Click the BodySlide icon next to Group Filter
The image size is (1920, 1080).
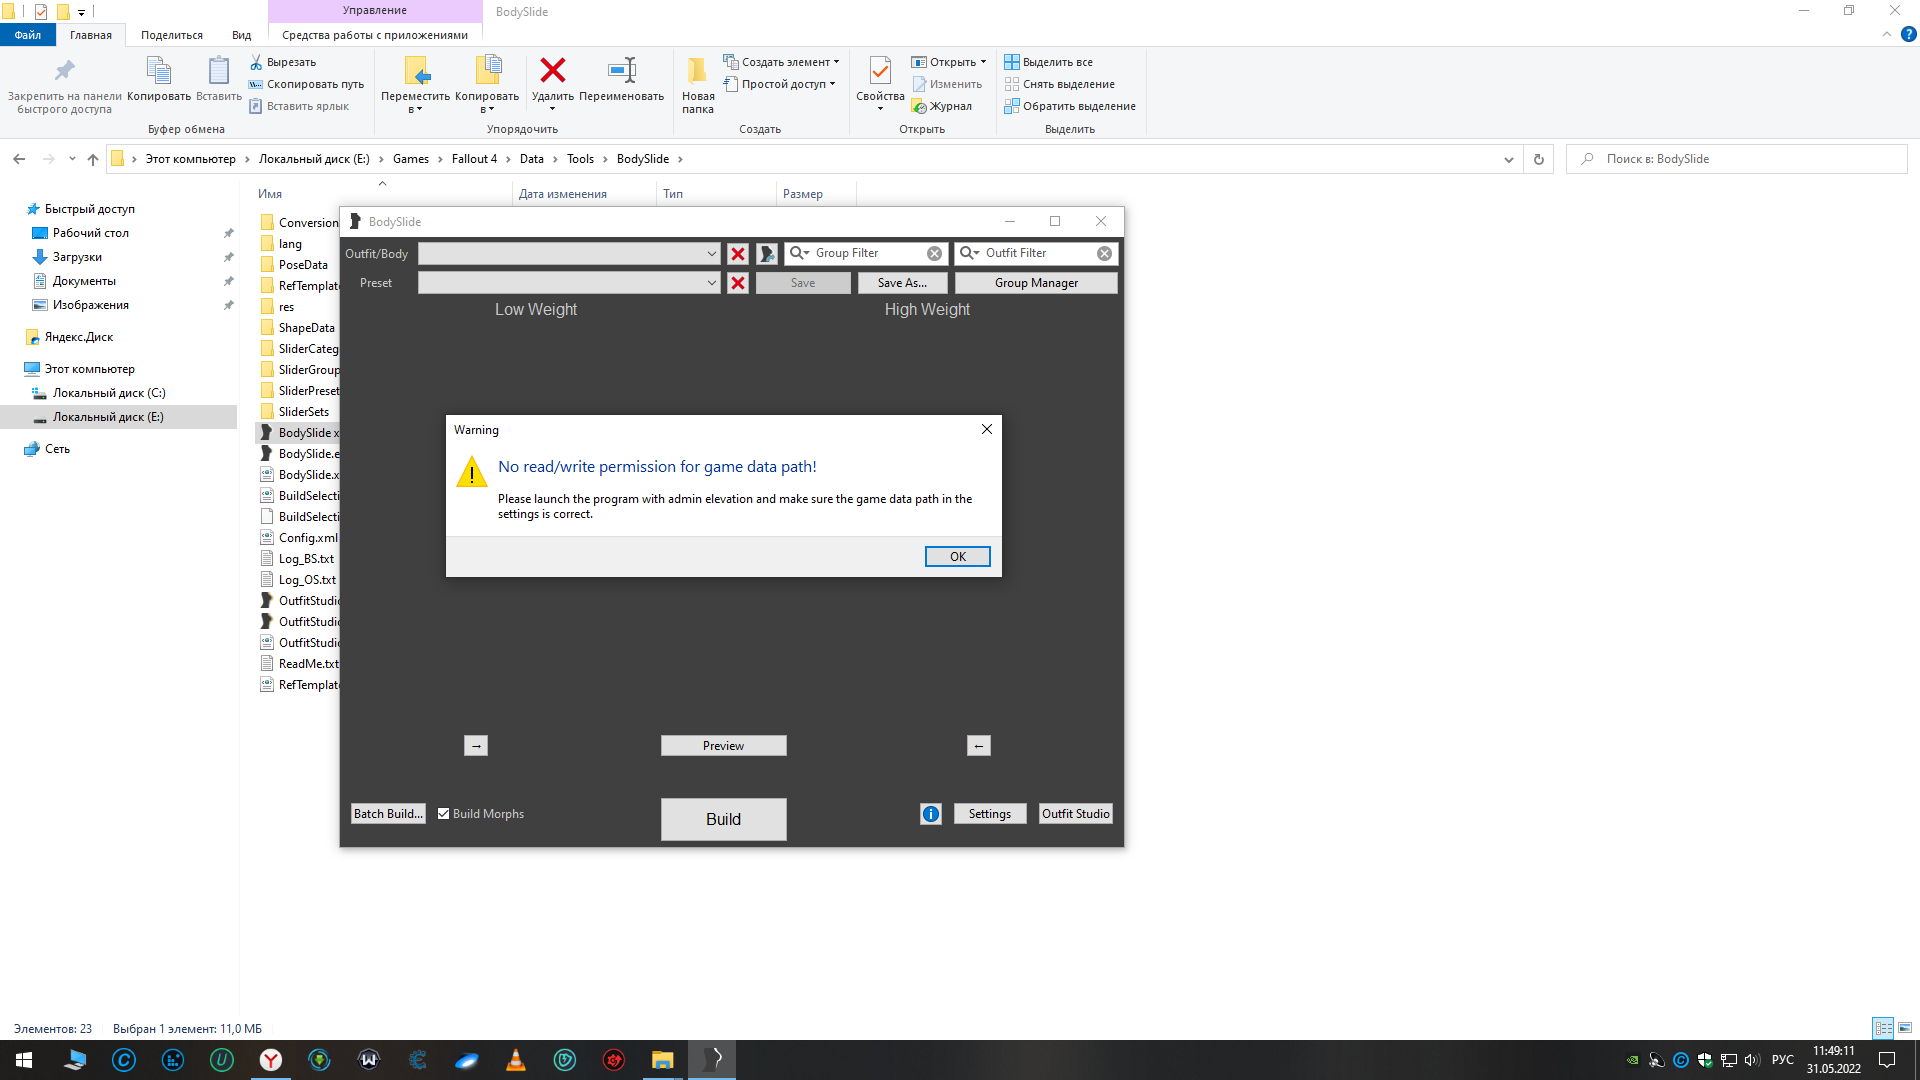pos(767,254)
